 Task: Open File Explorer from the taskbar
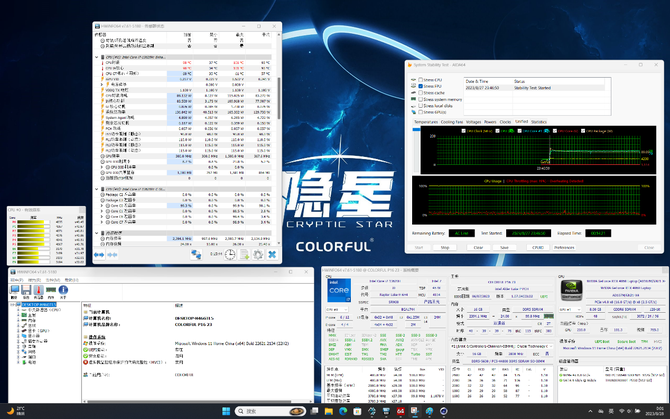point(329,411)
